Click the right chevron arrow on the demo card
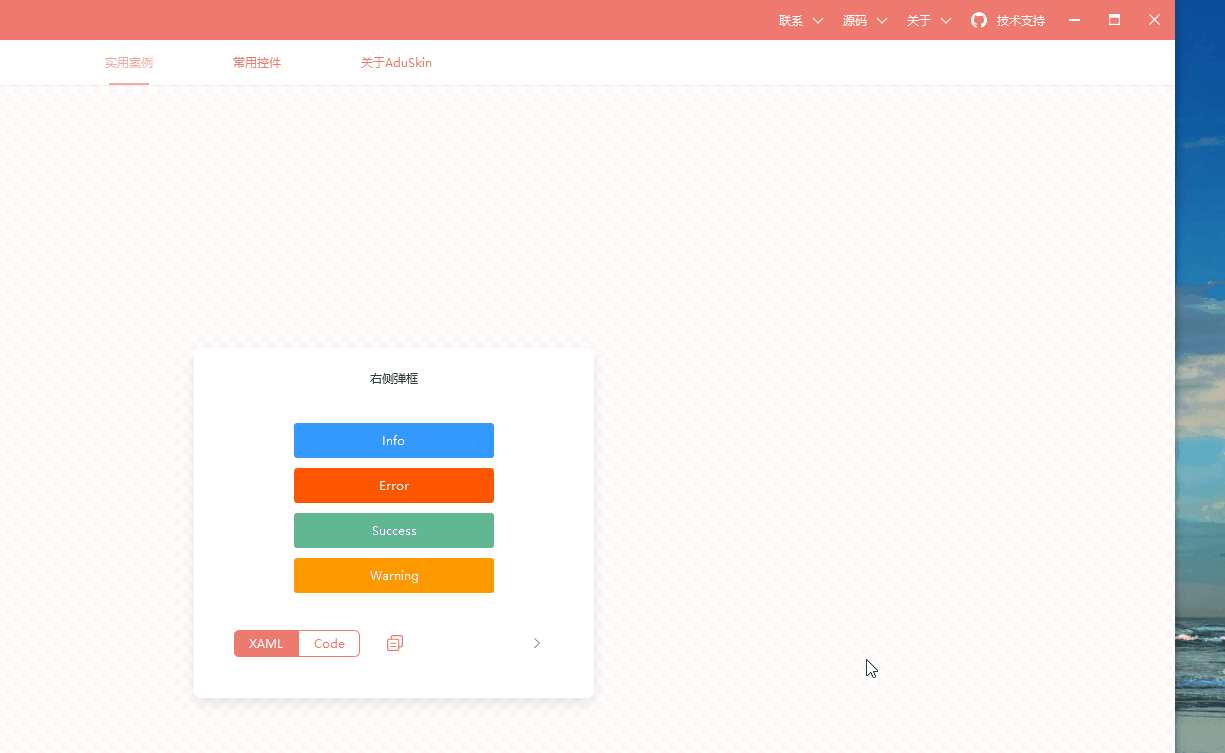Image resolution: width=1225 pixels, height=753 pixels. tap(537, 643)
